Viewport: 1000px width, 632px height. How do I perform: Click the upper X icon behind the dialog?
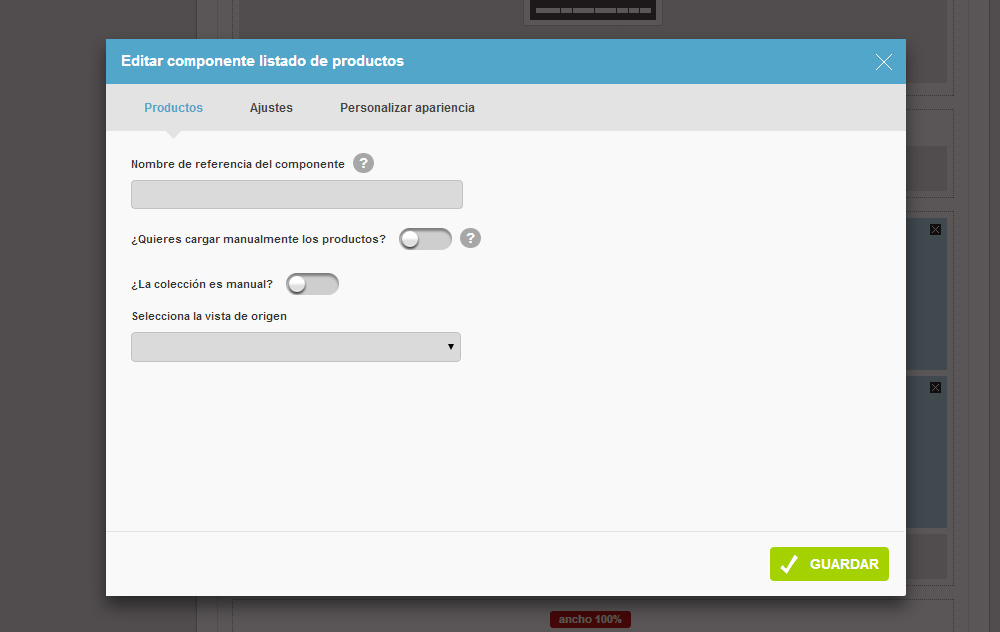click(935, 230)
